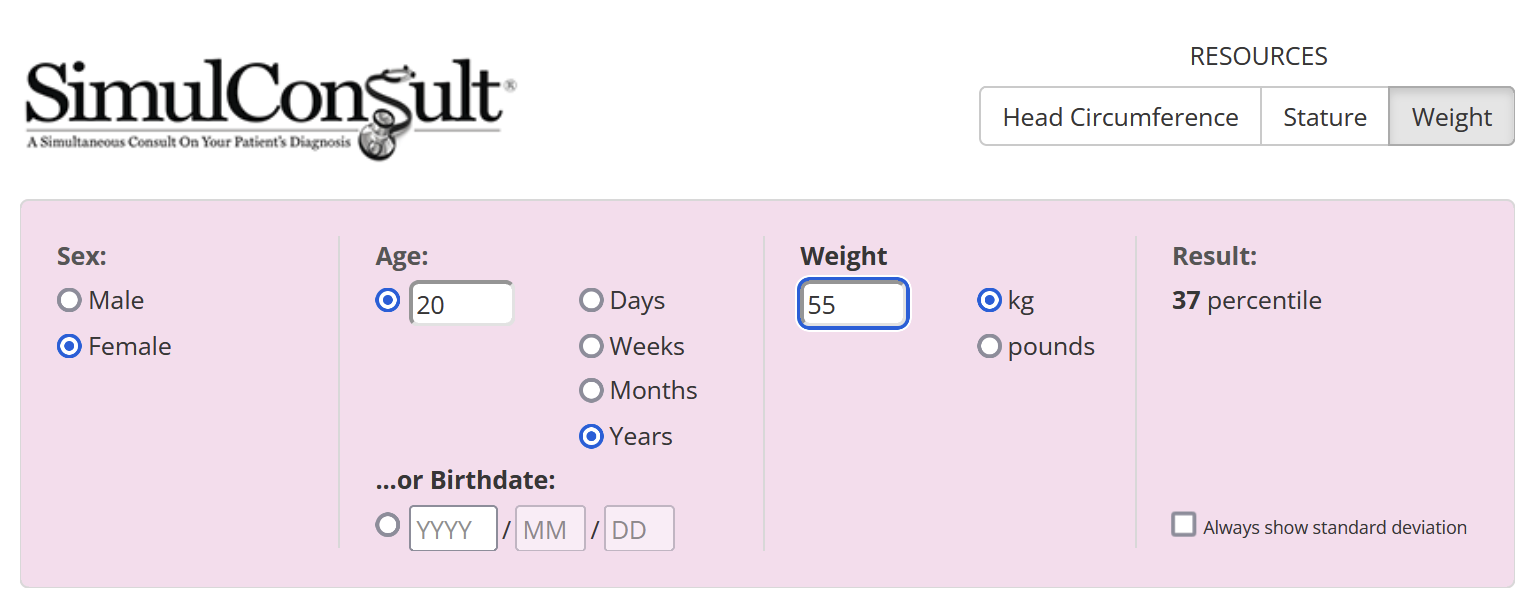1535x599 pixels.
Task: Select kg as the weight unit
Action: pyautogui.click(x=989, y=300)
